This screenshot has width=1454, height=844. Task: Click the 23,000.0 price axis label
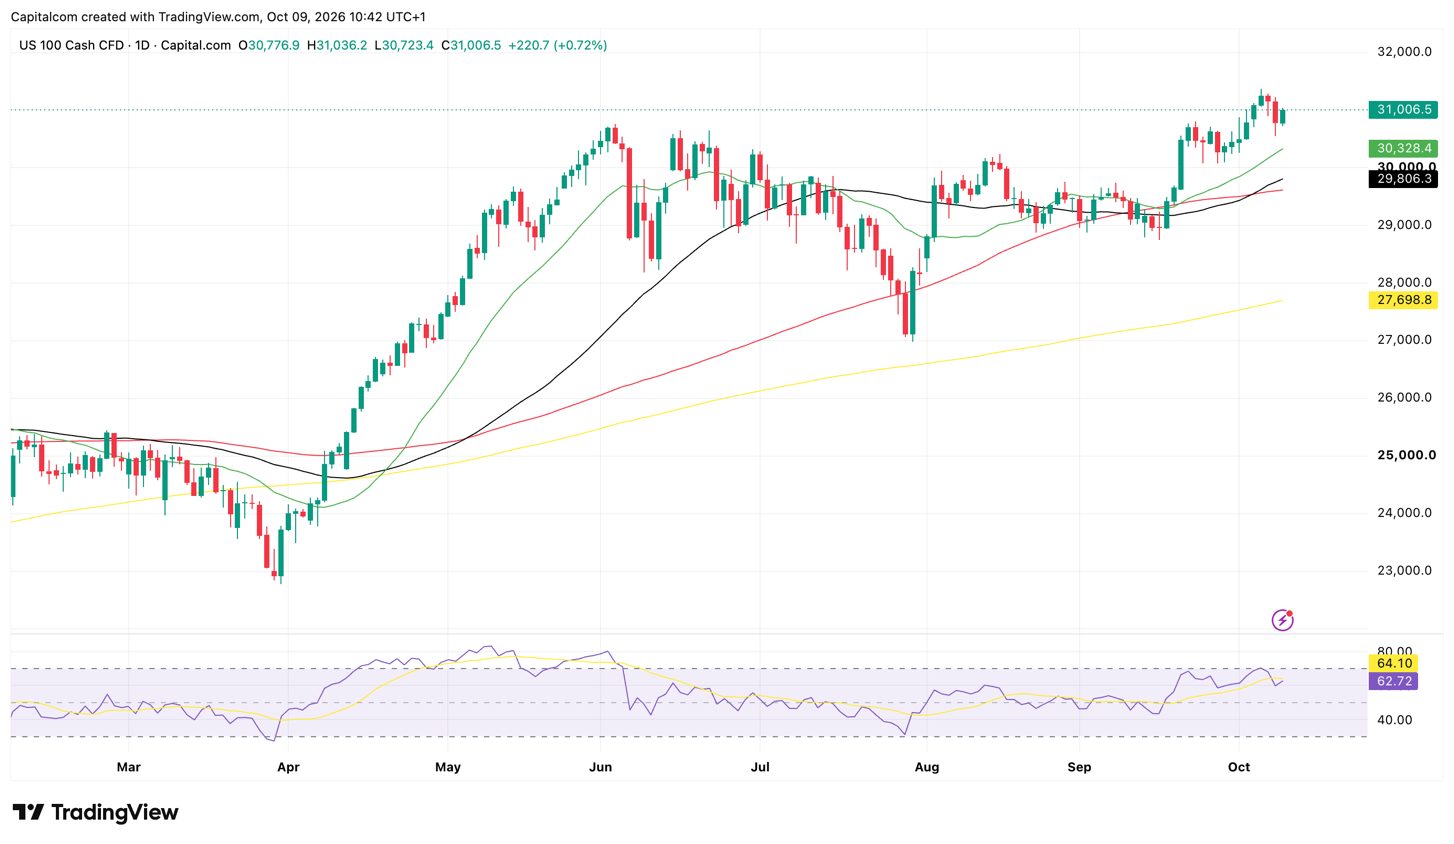[1404, 571]
